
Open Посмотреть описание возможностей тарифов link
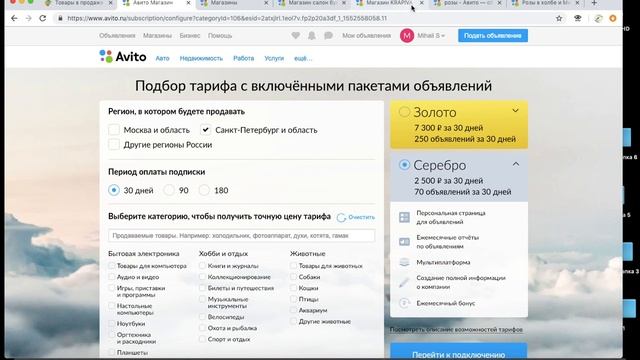click(456, 329)
